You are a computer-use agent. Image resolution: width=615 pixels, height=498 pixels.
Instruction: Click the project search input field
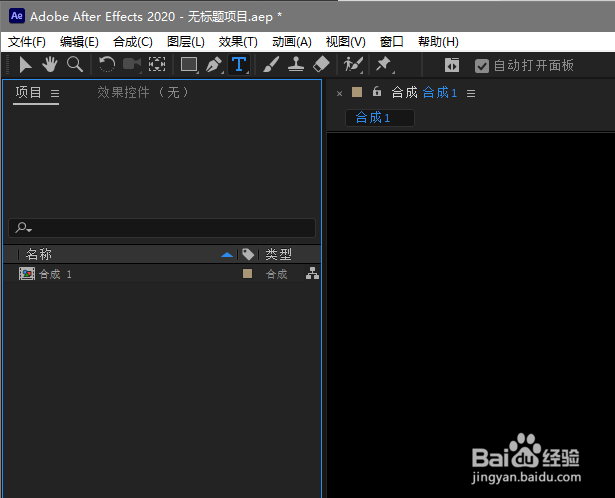tap(162, 228)
